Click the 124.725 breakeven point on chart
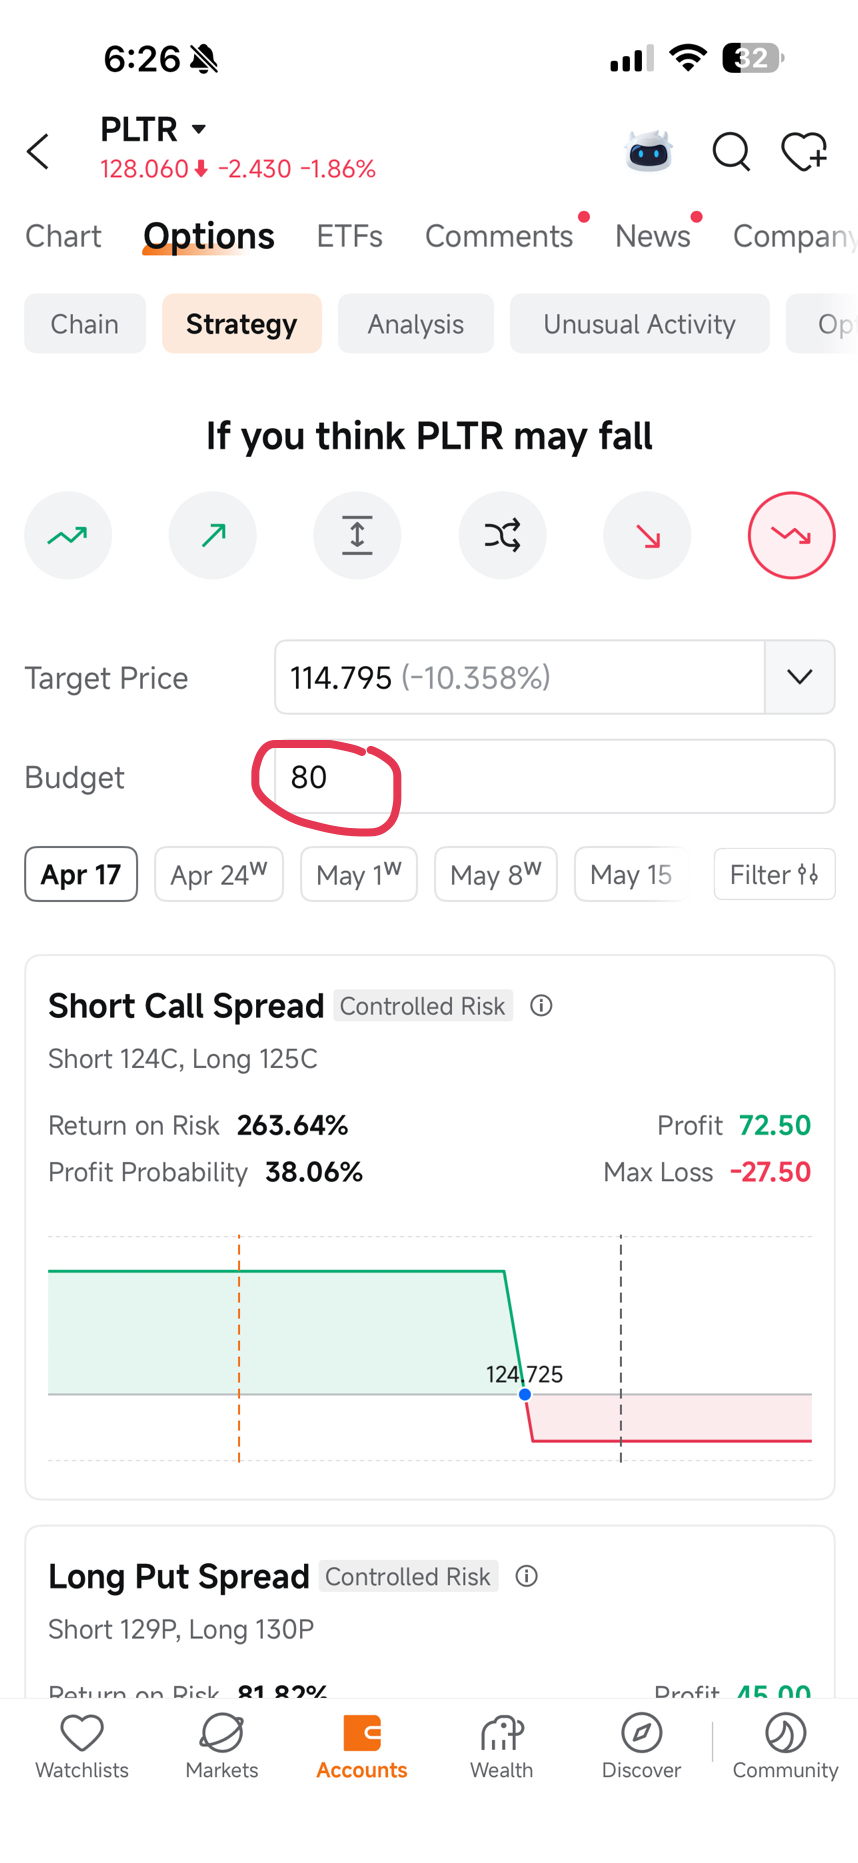 [525, 1394]
